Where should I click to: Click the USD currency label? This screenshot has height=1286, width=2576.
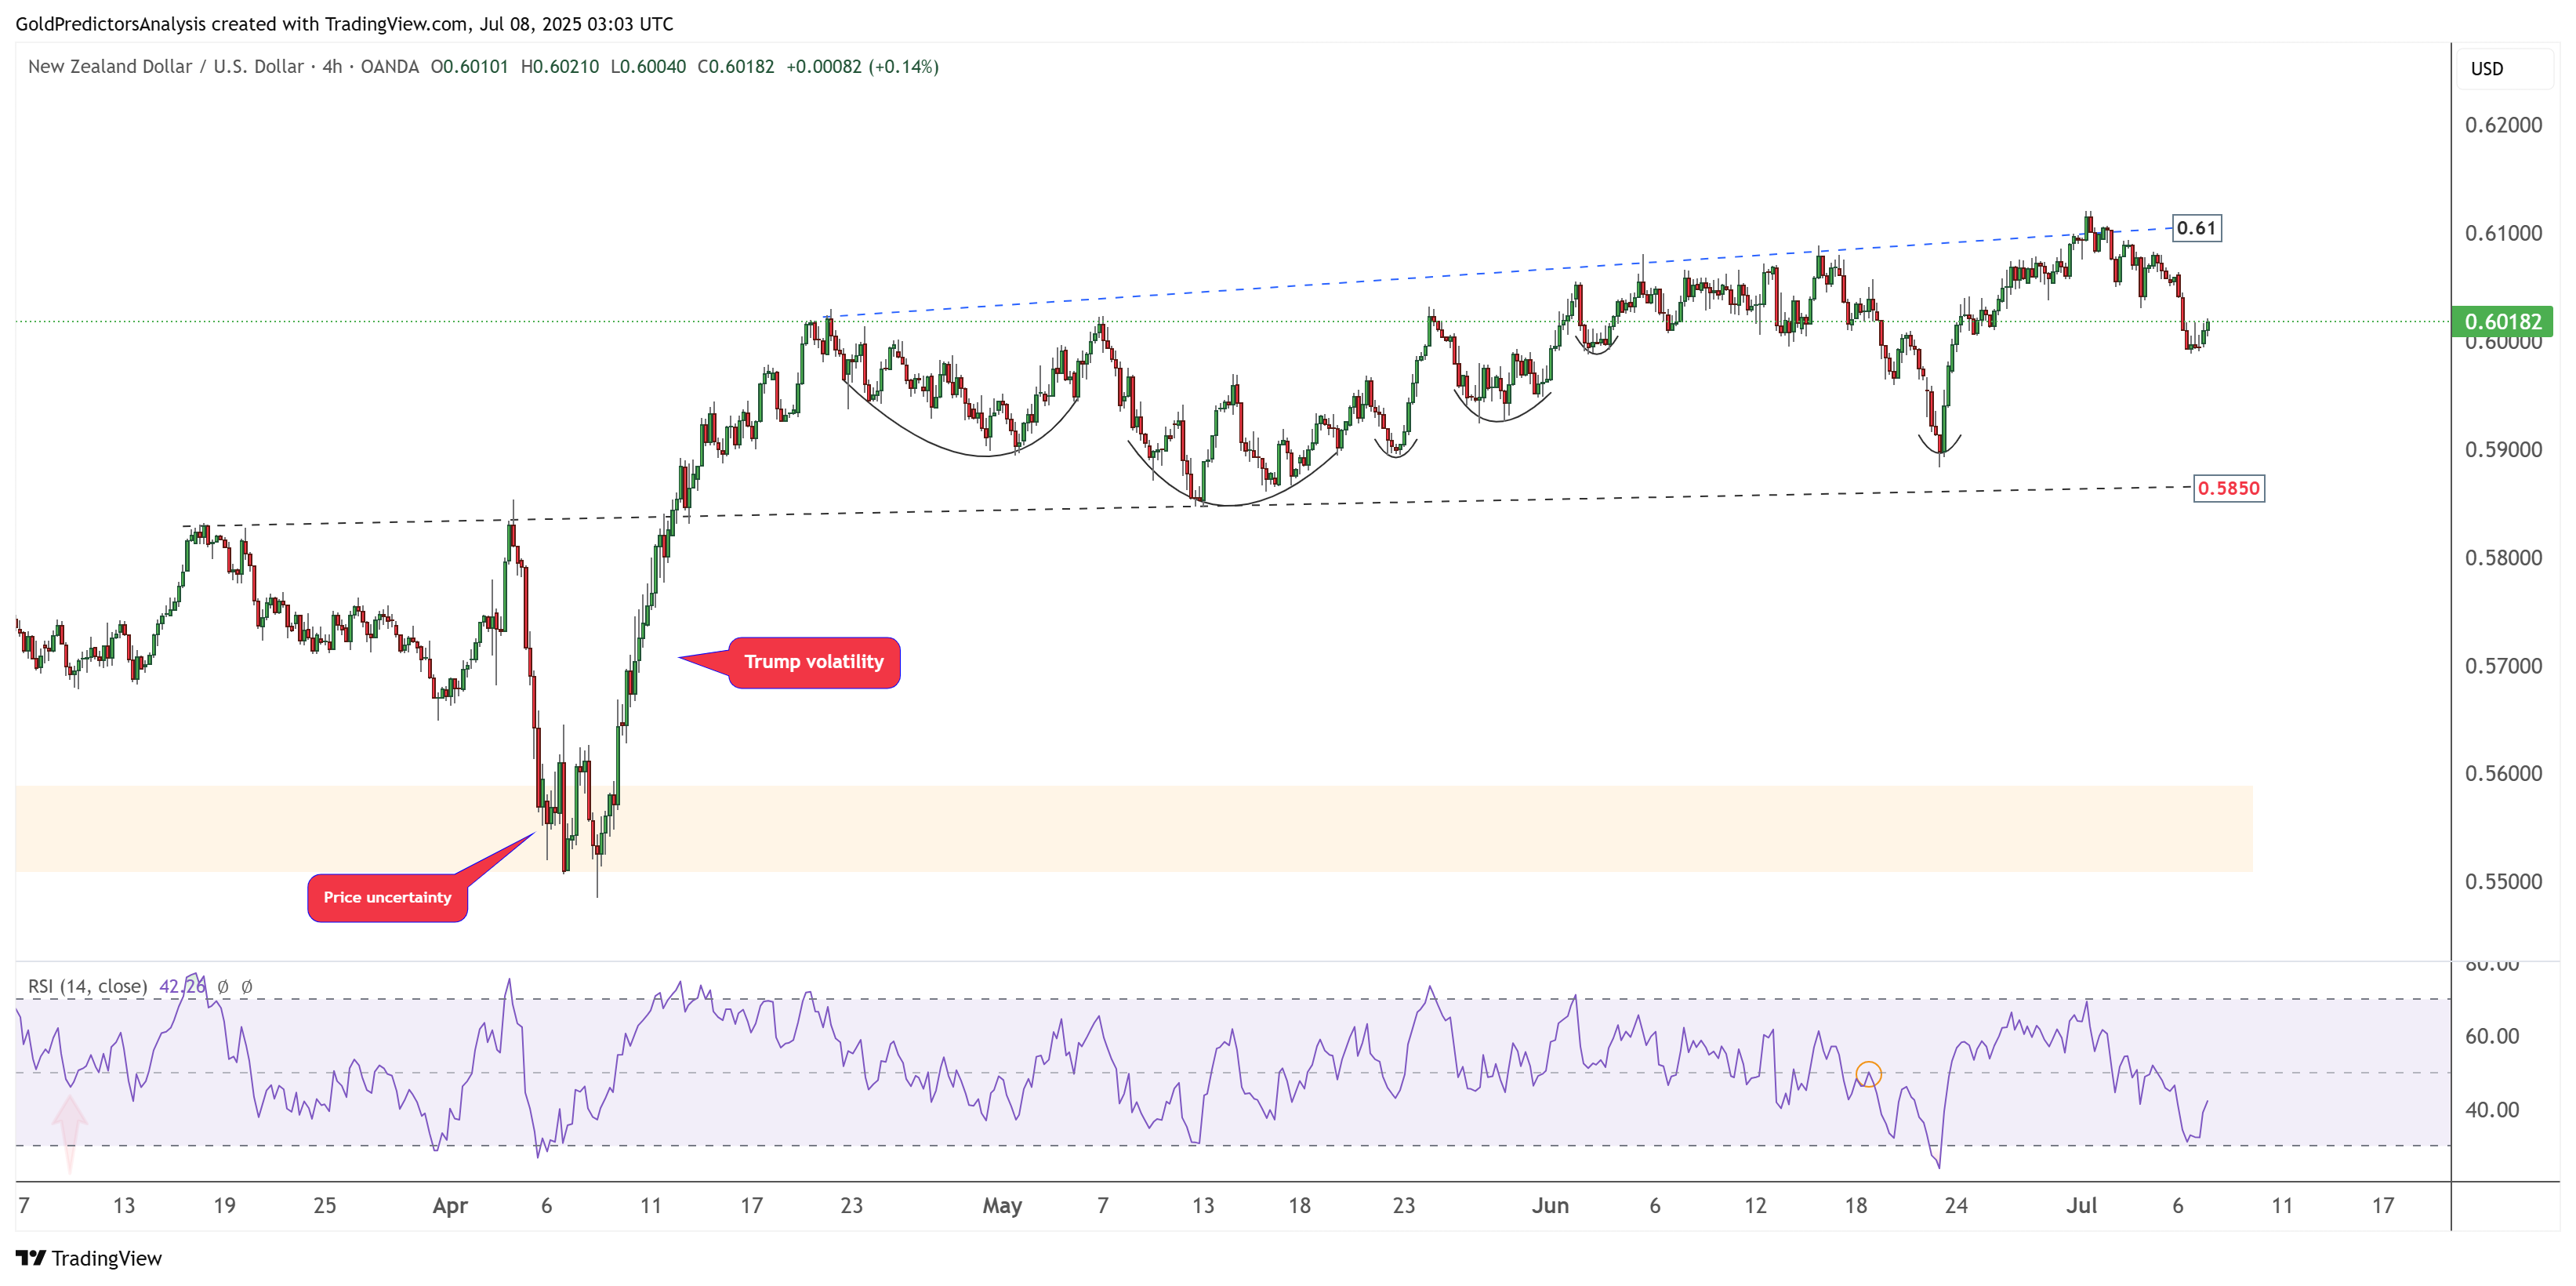tap(2487, 69)
